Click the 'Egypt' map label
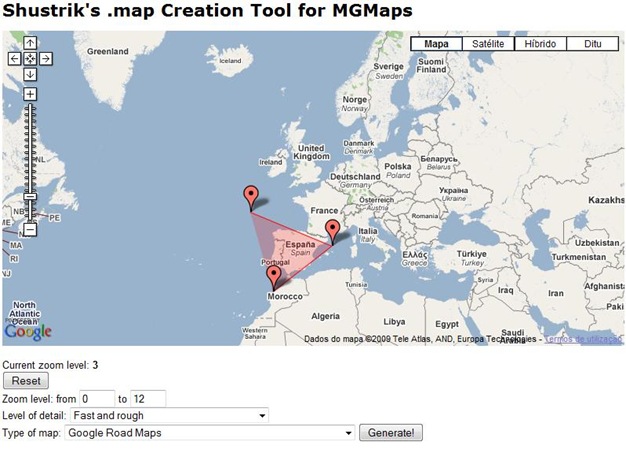 (x=447, y=324)
